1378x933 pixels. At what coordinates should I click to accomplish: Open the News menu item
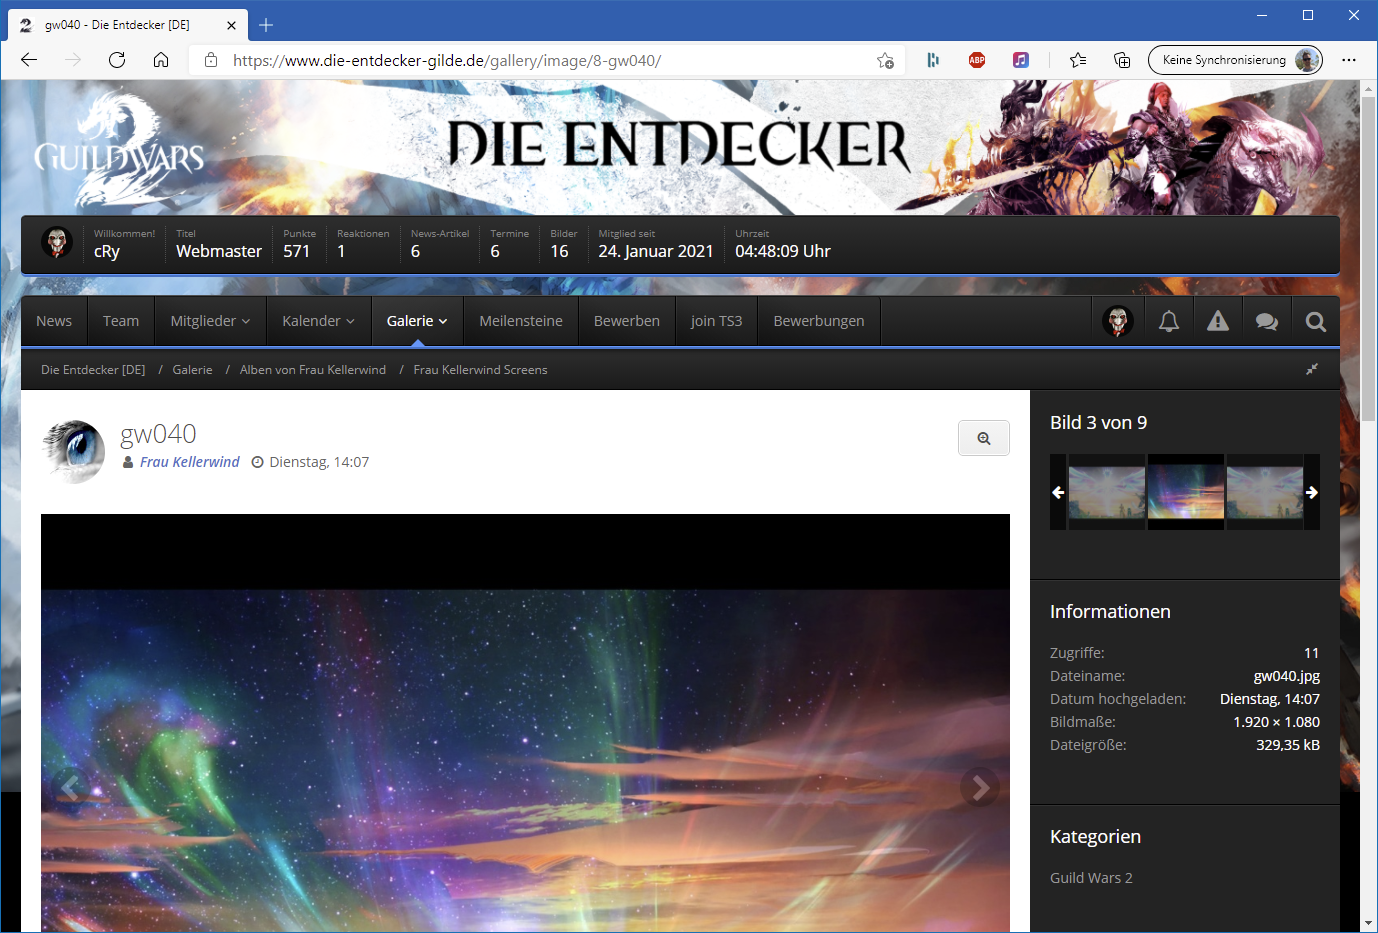pos(54,321)
